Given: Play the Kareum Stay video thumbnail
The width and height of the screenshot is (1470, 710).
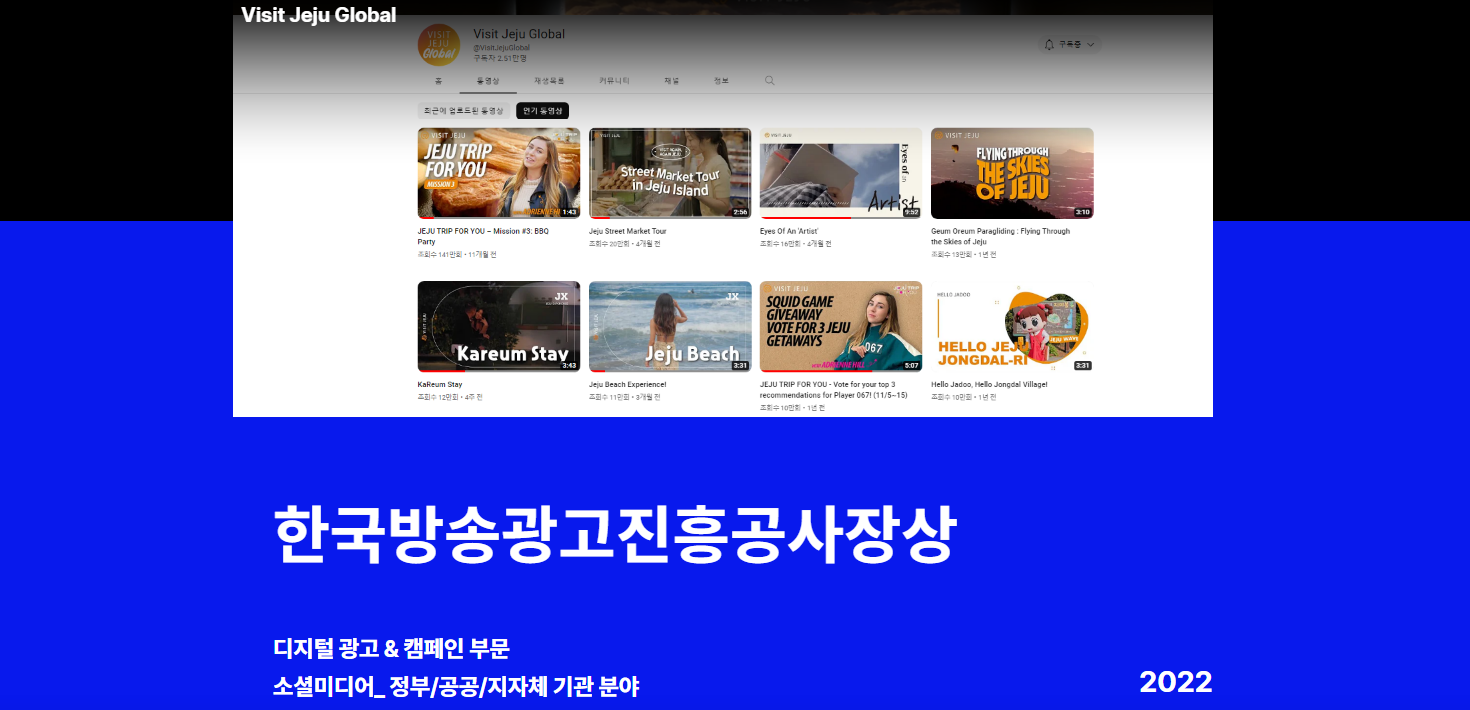Looking at the screenshot, I should 498,326.
